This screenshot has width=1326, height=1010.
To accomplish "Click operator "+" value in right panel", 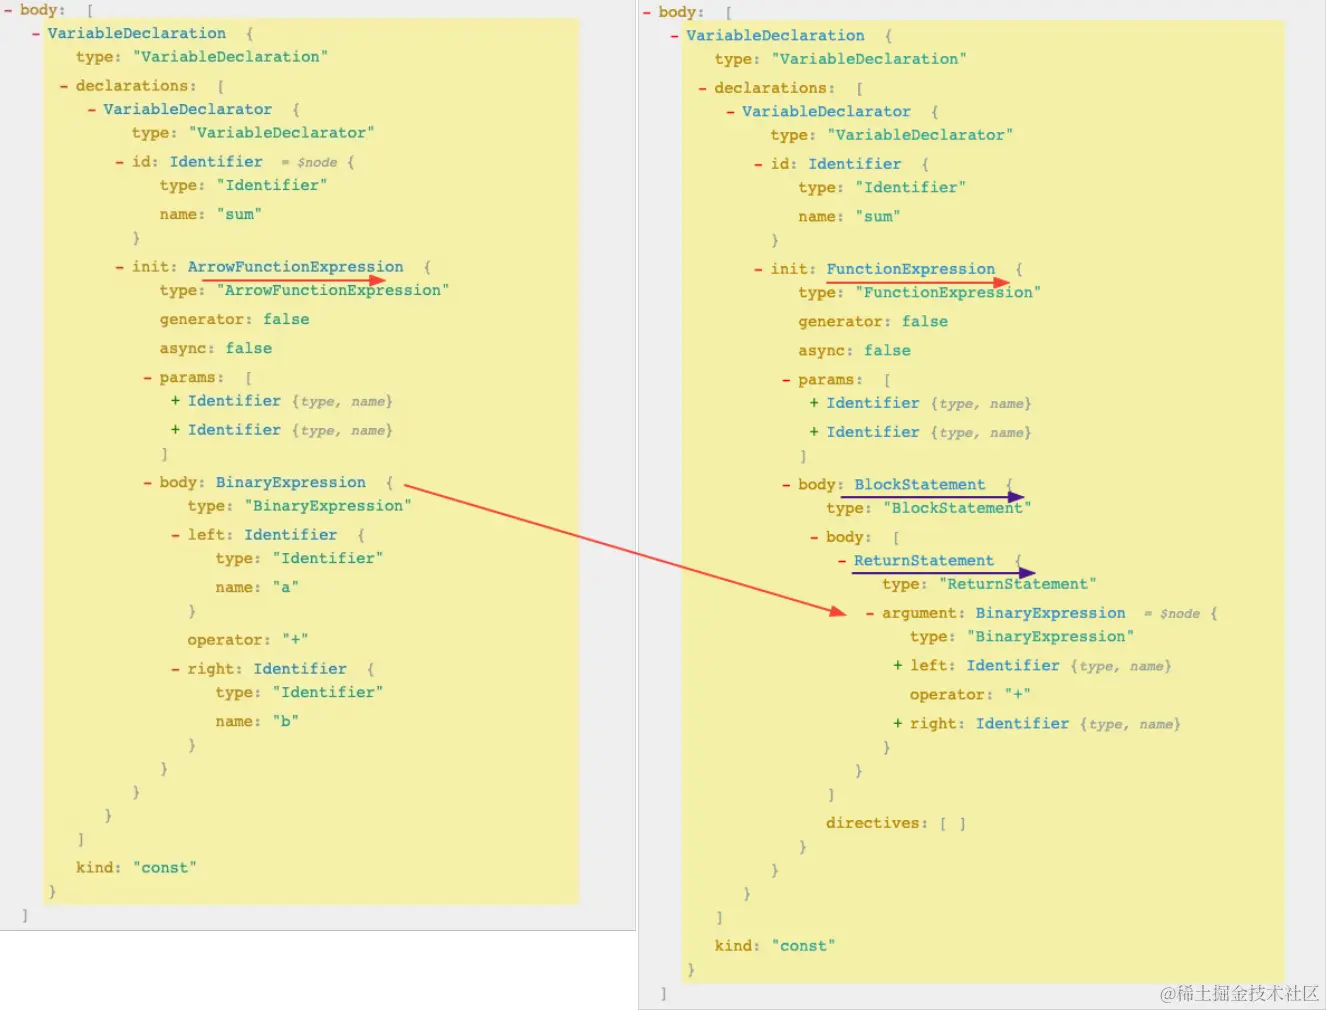I will pos(1018,695).
